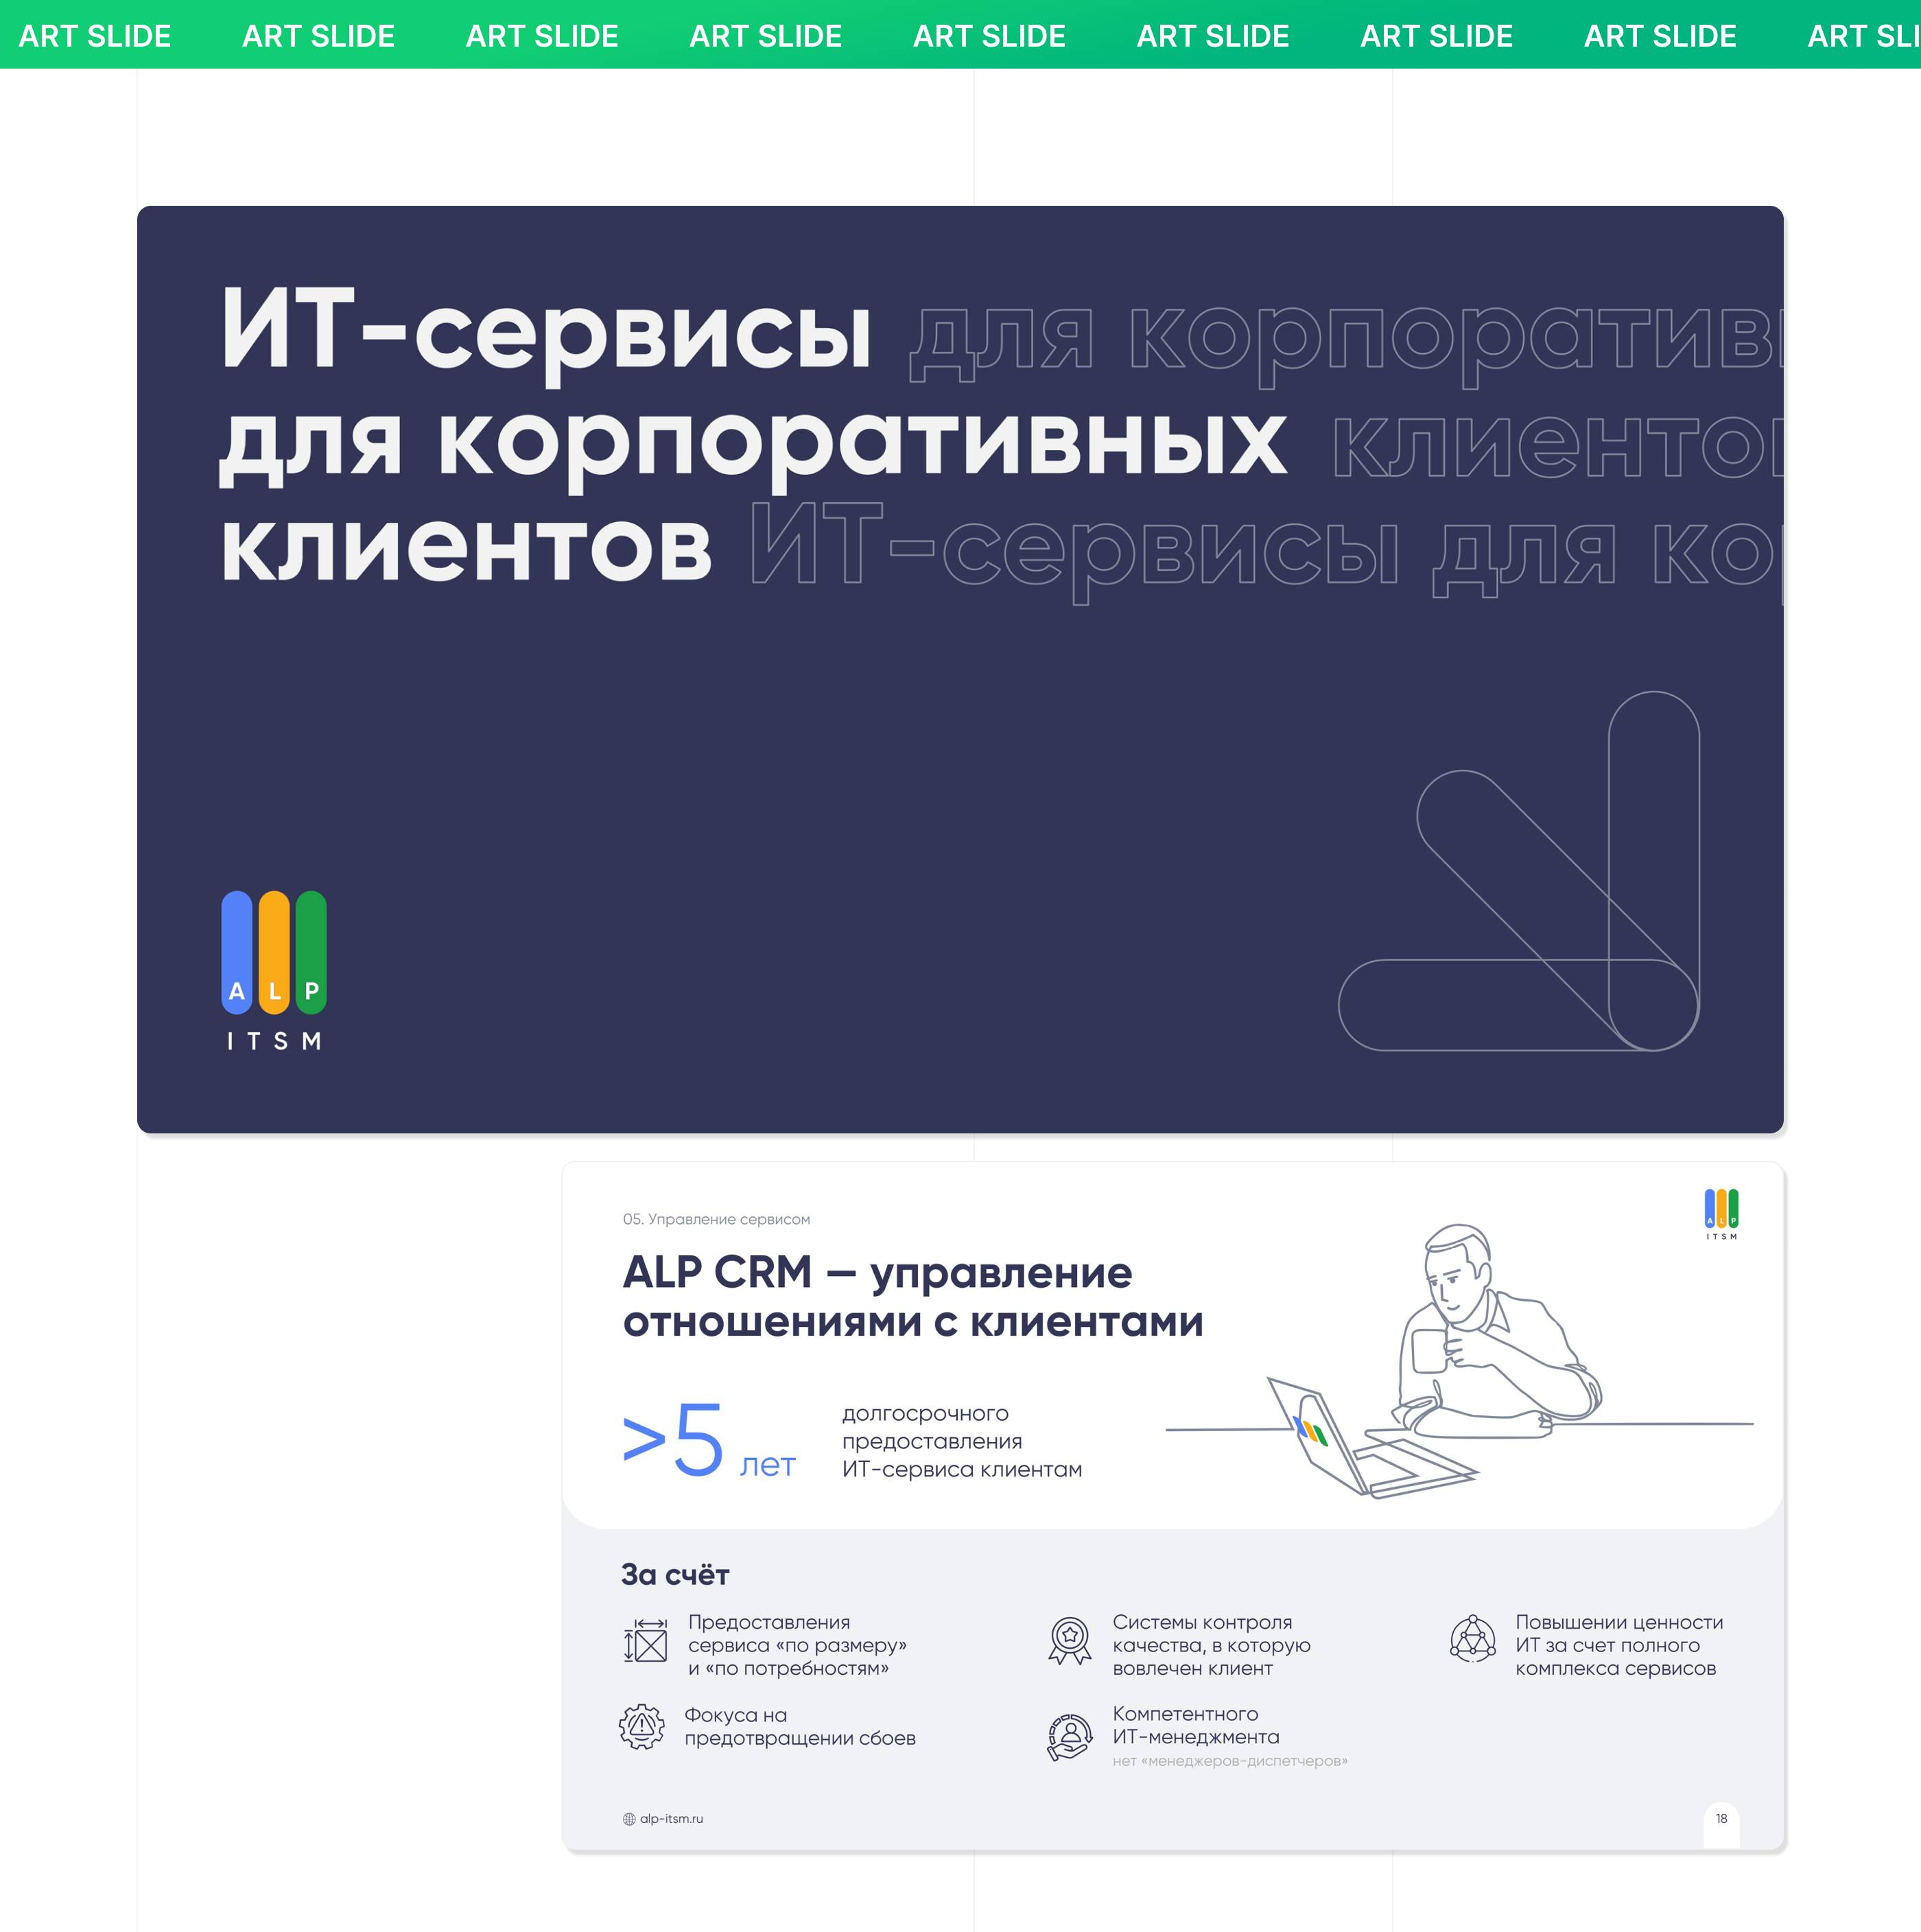Click the small ALP ITSM logo on the slide
This screenshot has width=1921, height=1932.
pyautogui.click(x=1721, y=1213)
